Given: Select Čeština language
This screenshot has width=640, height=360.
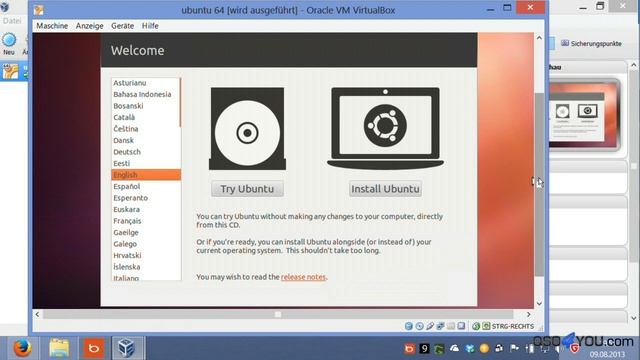Looking at the screenshot, I should [145, 129].
